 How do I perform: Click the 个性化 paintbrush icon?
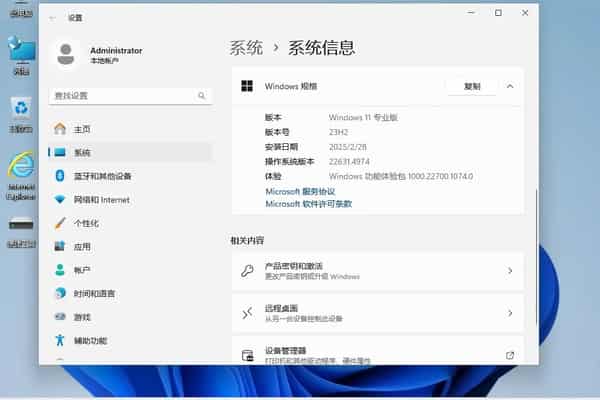tap(60, 223)
